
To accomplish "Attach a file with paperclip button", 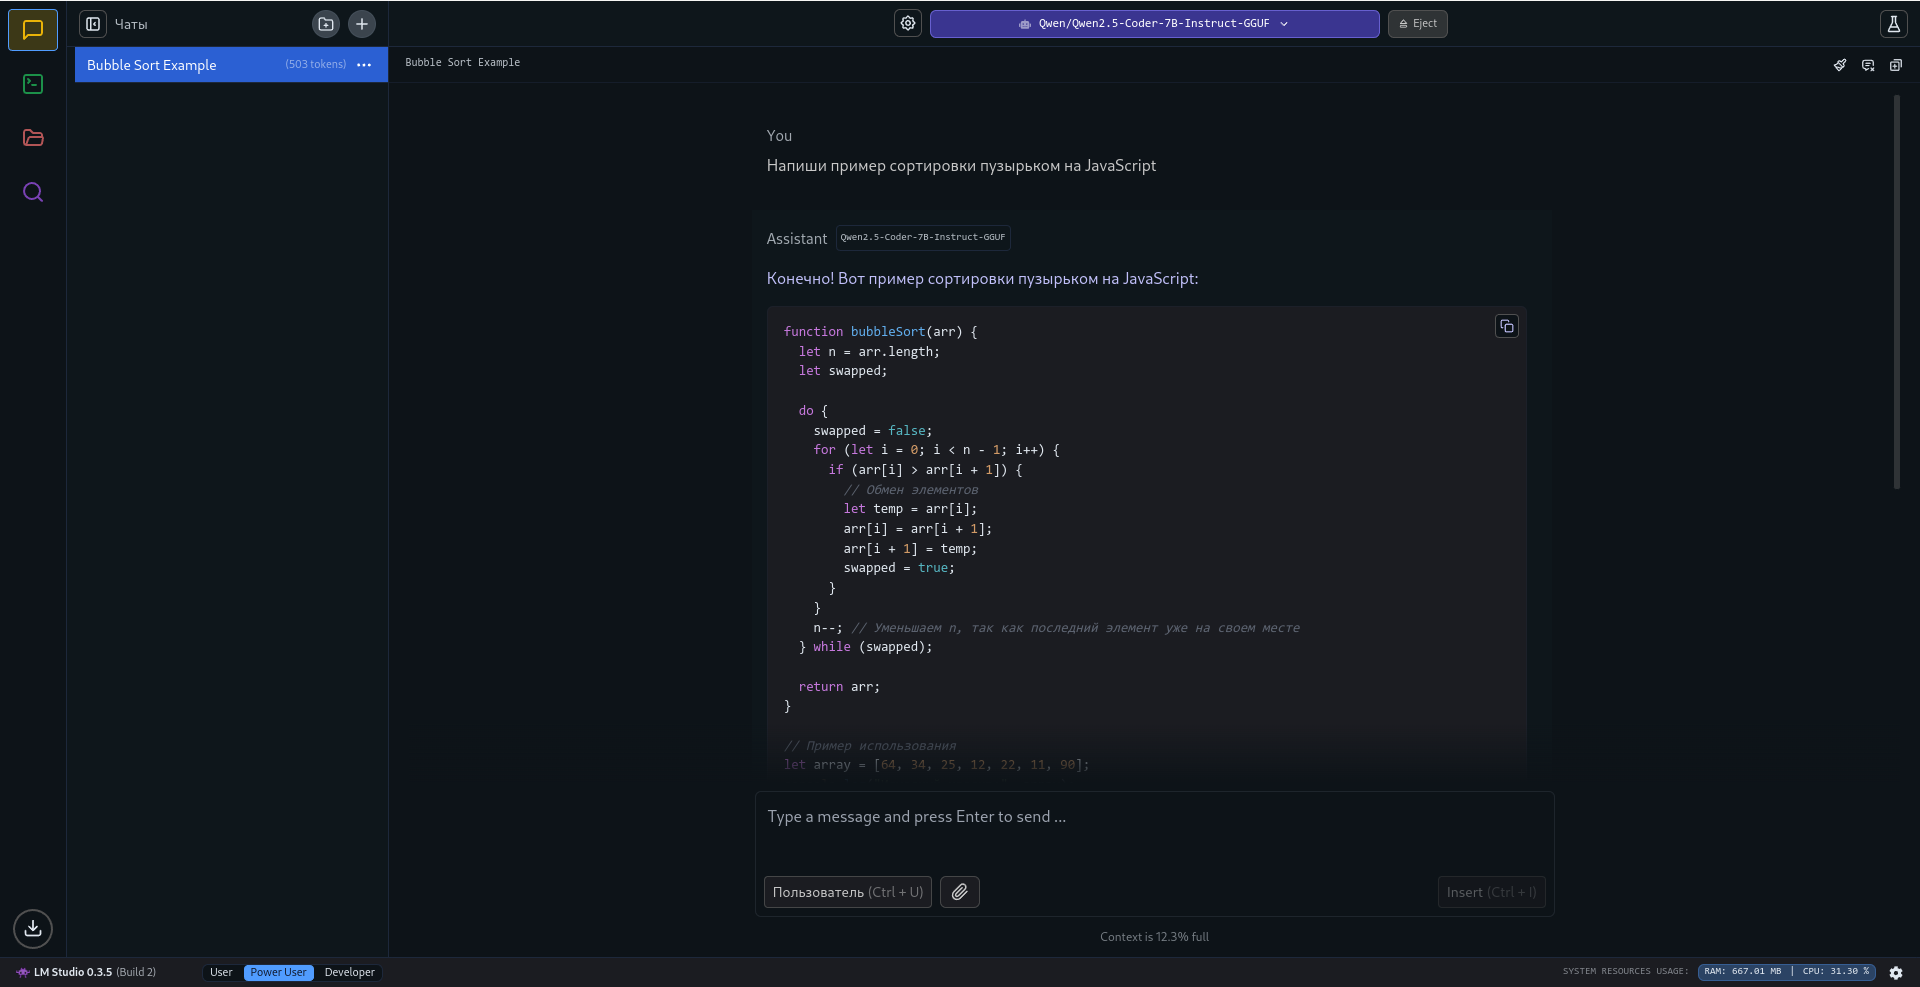I will tap(959, 892).
